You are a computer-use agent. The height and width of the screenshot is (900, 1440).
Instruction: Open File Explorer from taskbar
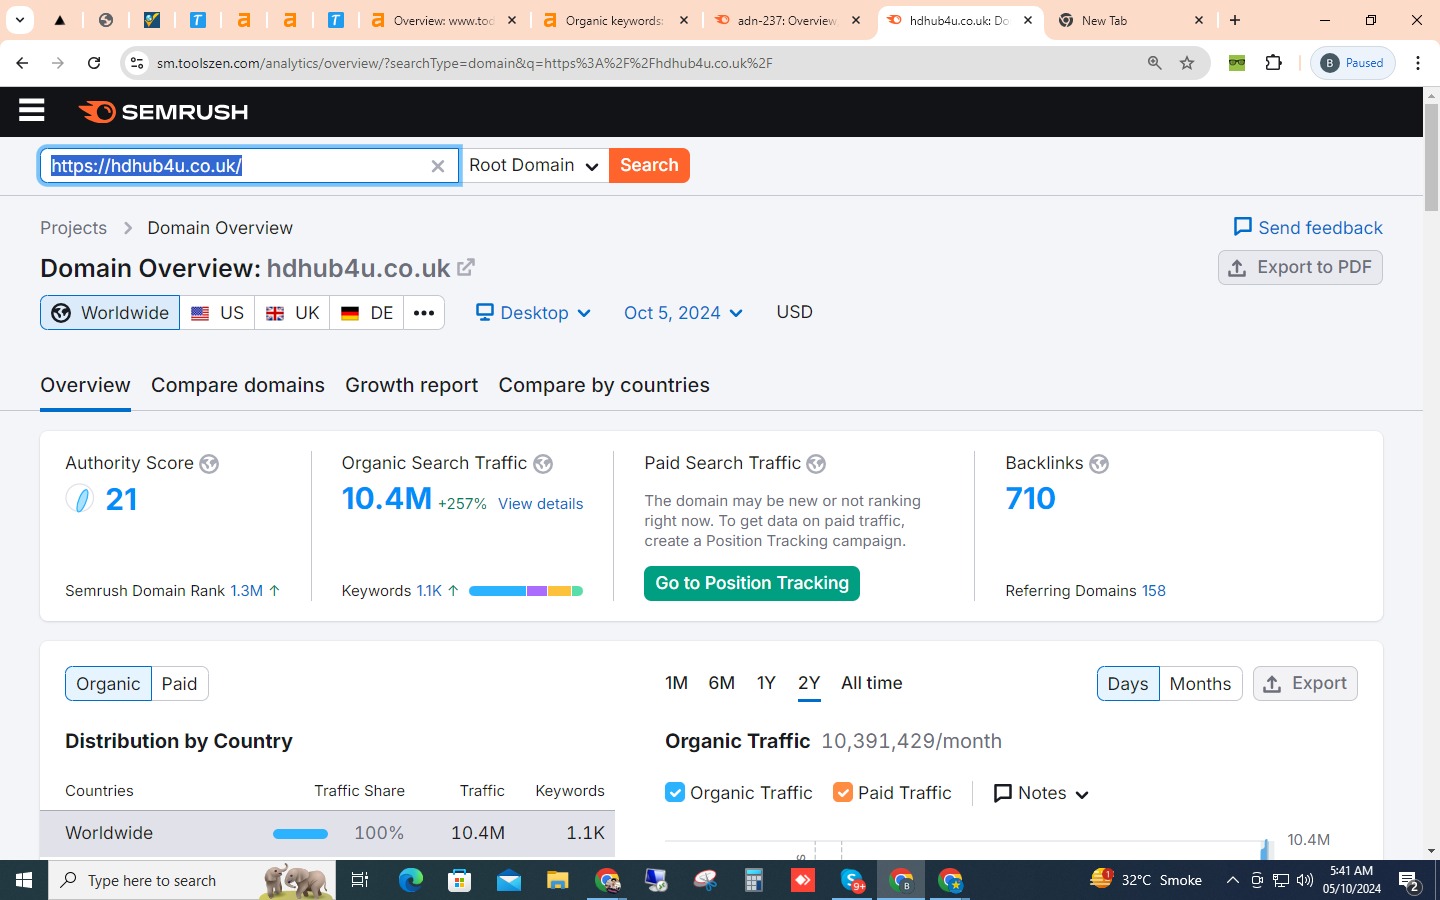[x=557, y=880]
